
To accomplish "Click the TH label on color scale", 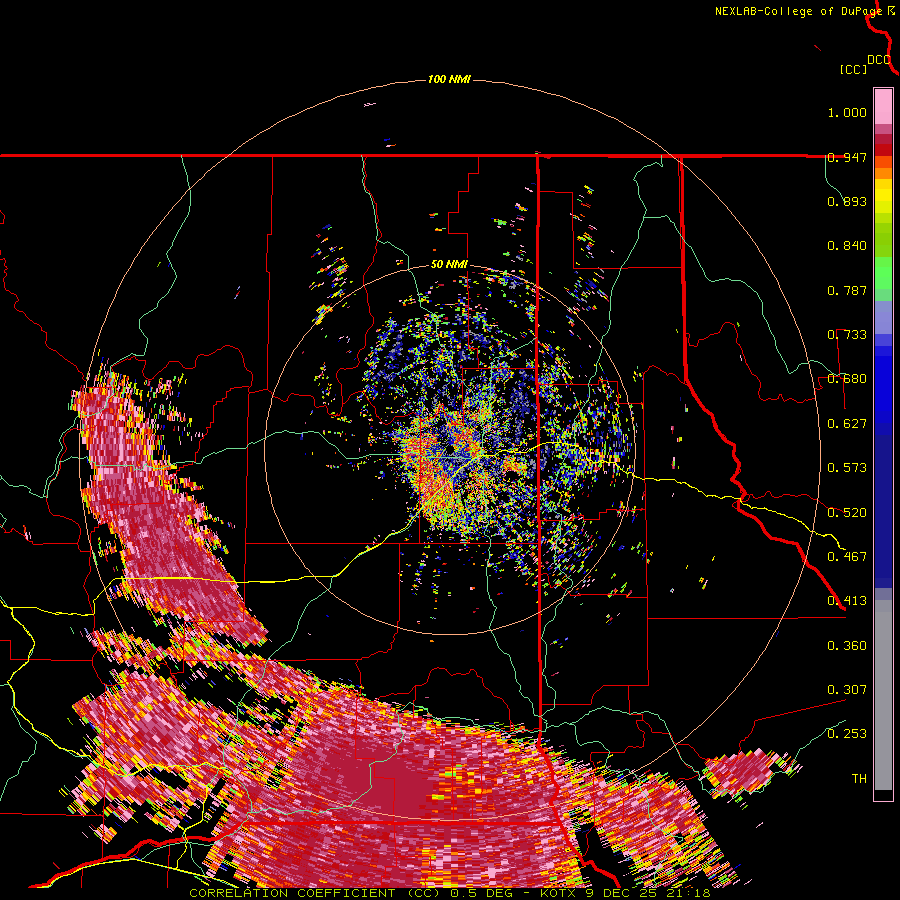I will [x=859, y=779].
